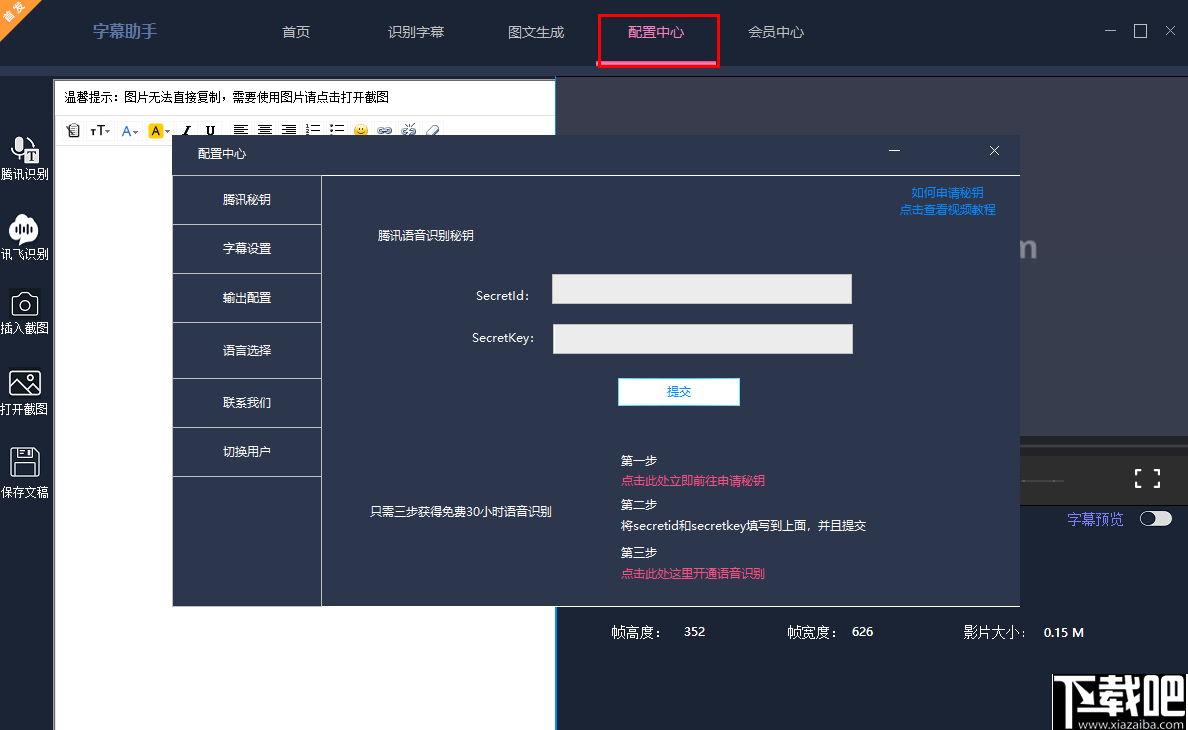The image size is (1188, 730).
Task: Select 腾讯秘钥 in config sidebar
Action: pyautogui.click(x=247, y=200)
